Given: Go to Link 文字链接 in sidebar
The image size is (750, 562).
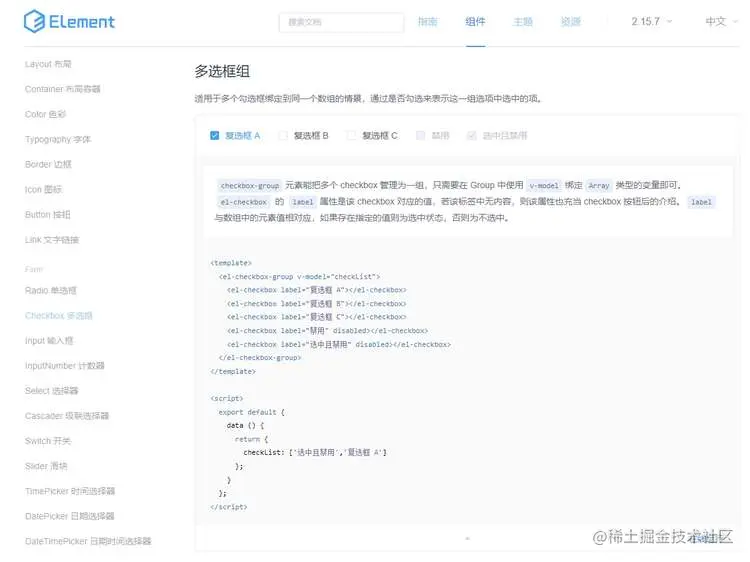Looking at the screenshot, I should click(52, 240).
